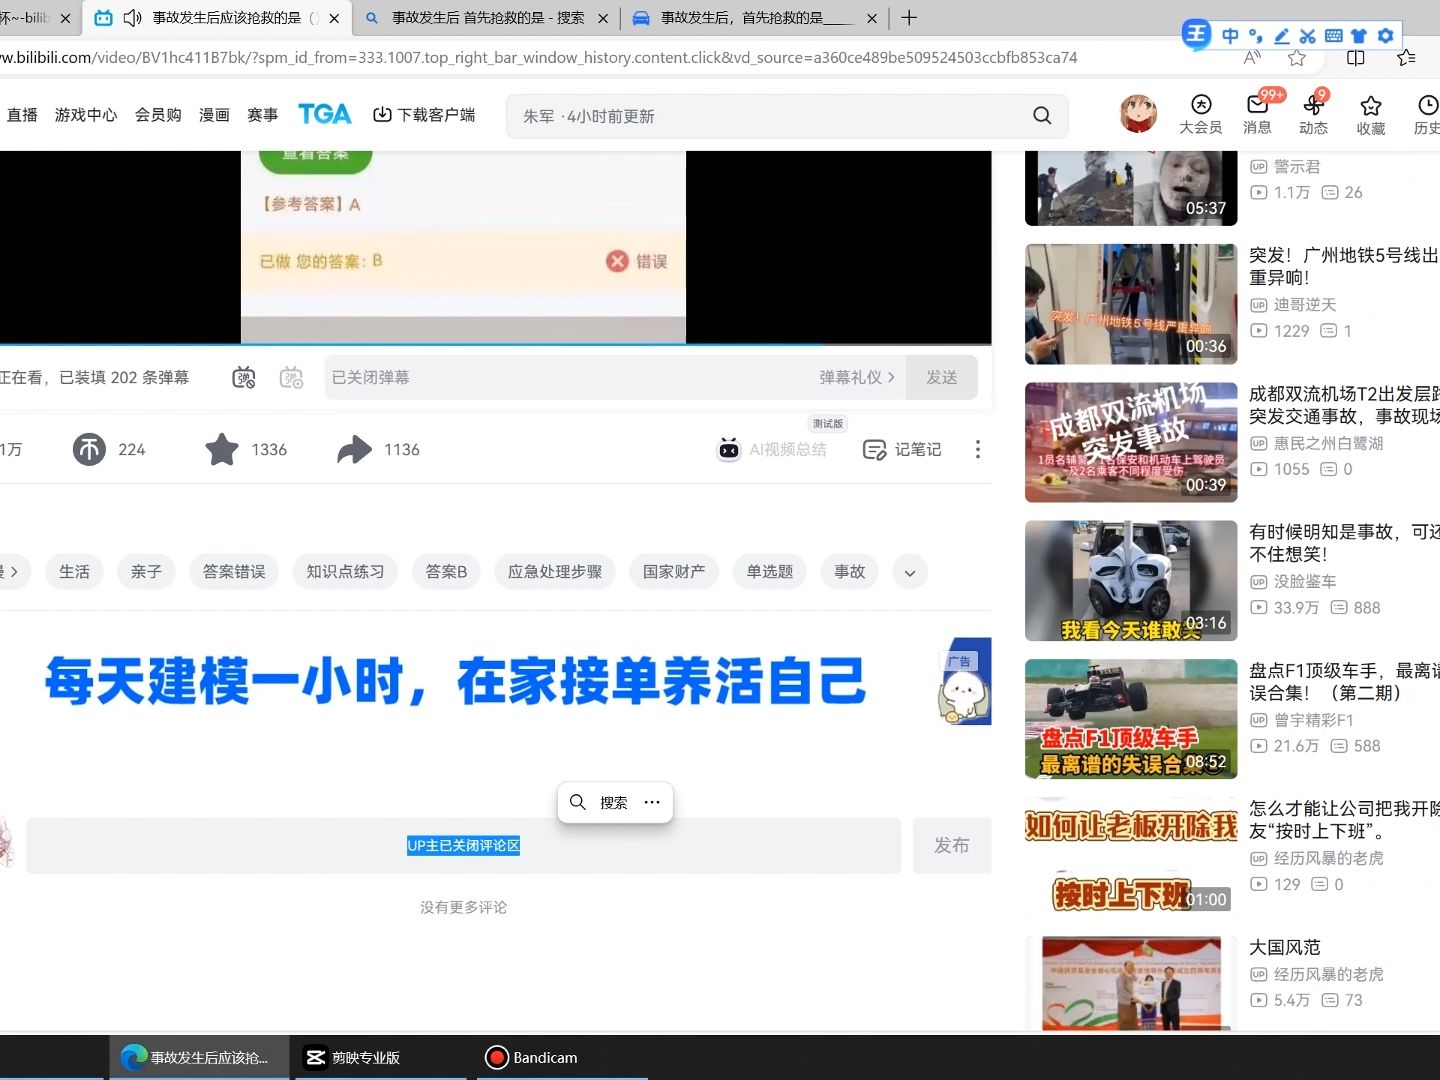The image size is (1440, 1080).
Task: Click the share arrow icon
Action: click(354, 450)
